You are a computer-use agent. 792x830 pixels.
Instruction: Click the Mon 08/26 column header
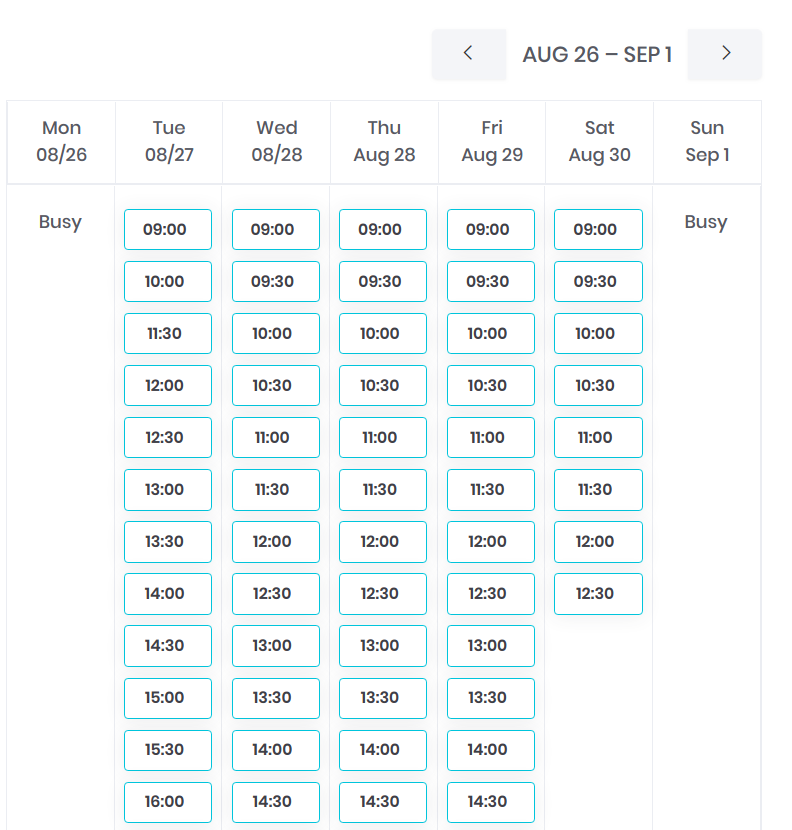coord(60,142)
